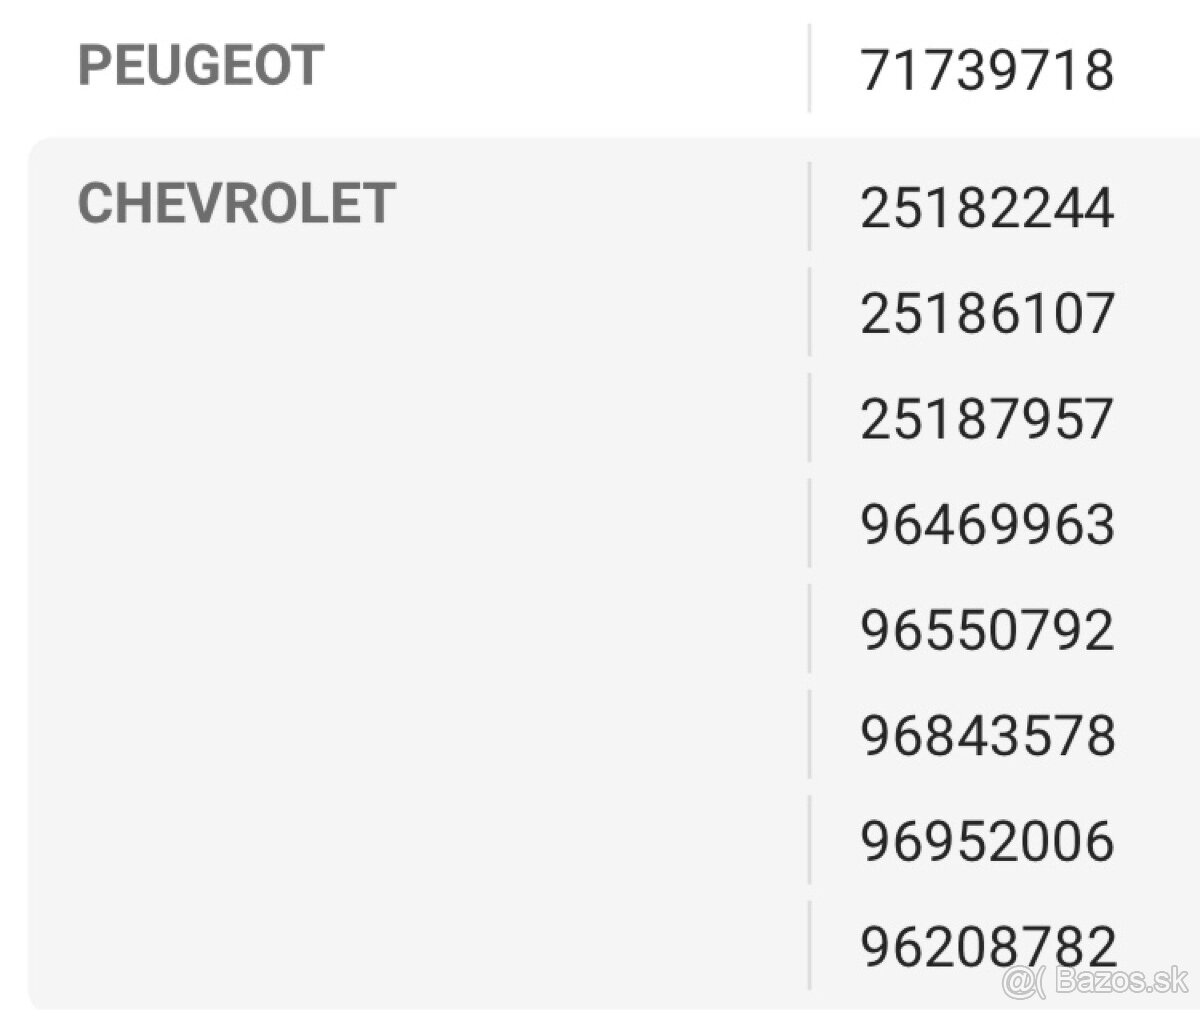Click part number 96208782

click(x=986, y=946)
